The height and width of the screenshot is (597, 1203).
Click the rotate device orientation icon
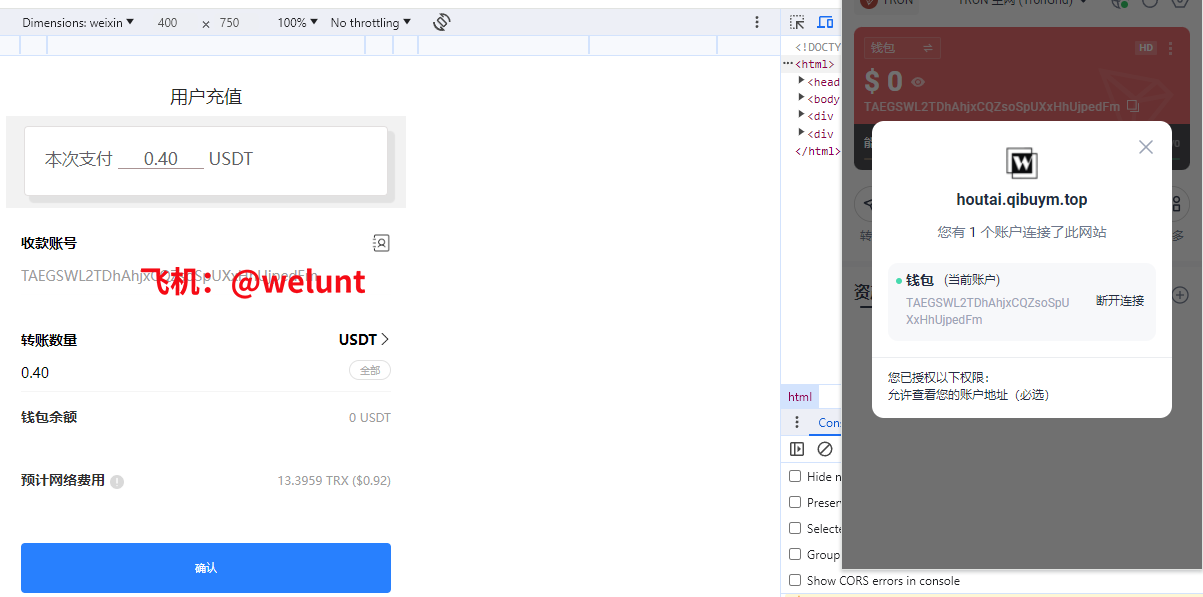coord(442,22)
